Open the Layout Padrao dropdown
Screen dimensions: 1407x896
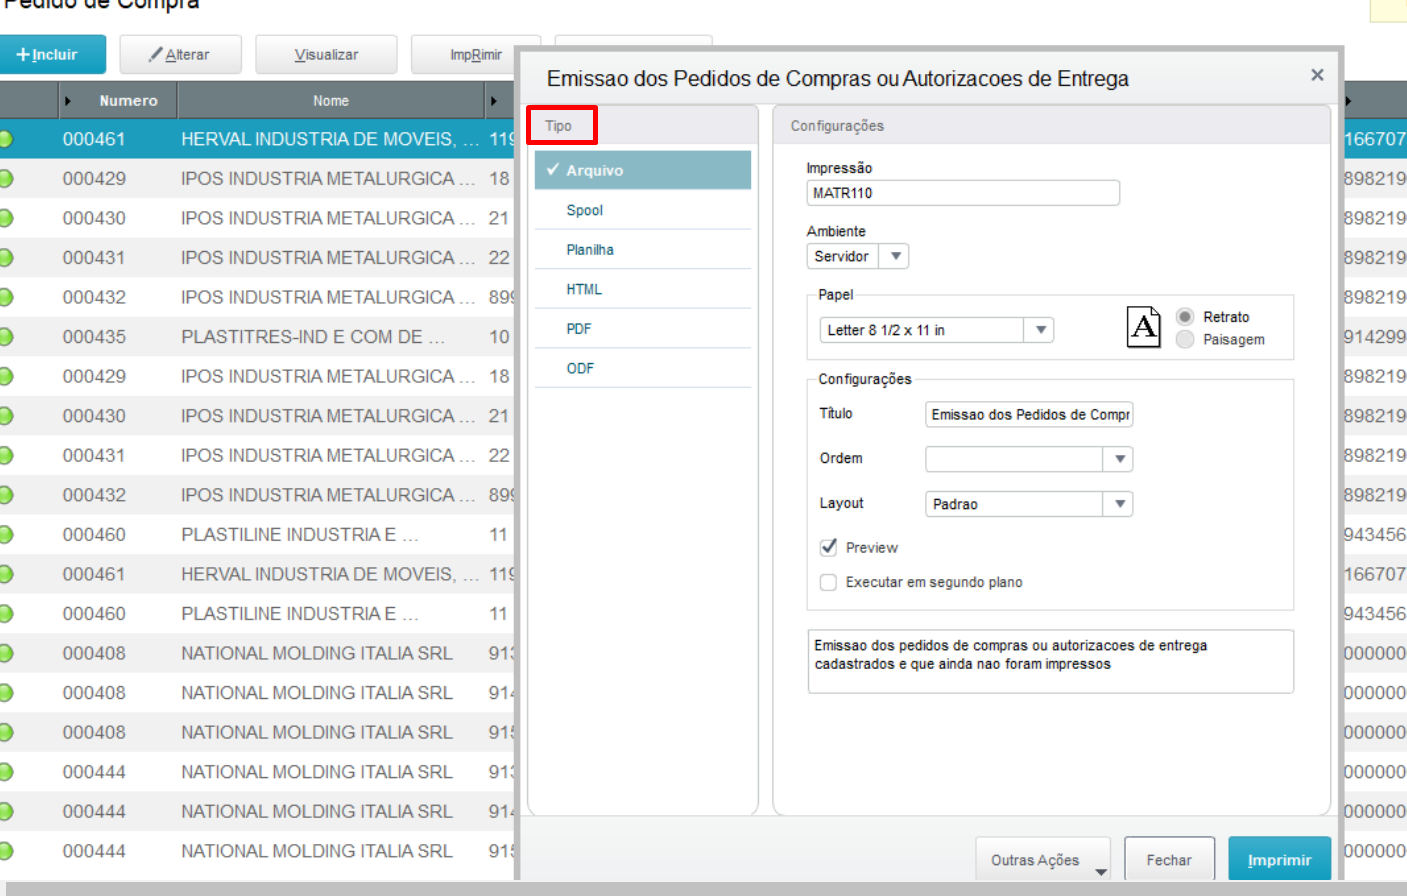tap(1029, 504)
